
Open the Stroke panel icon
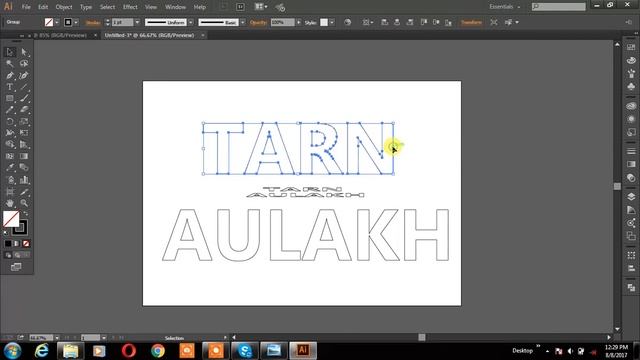(631, 151)
